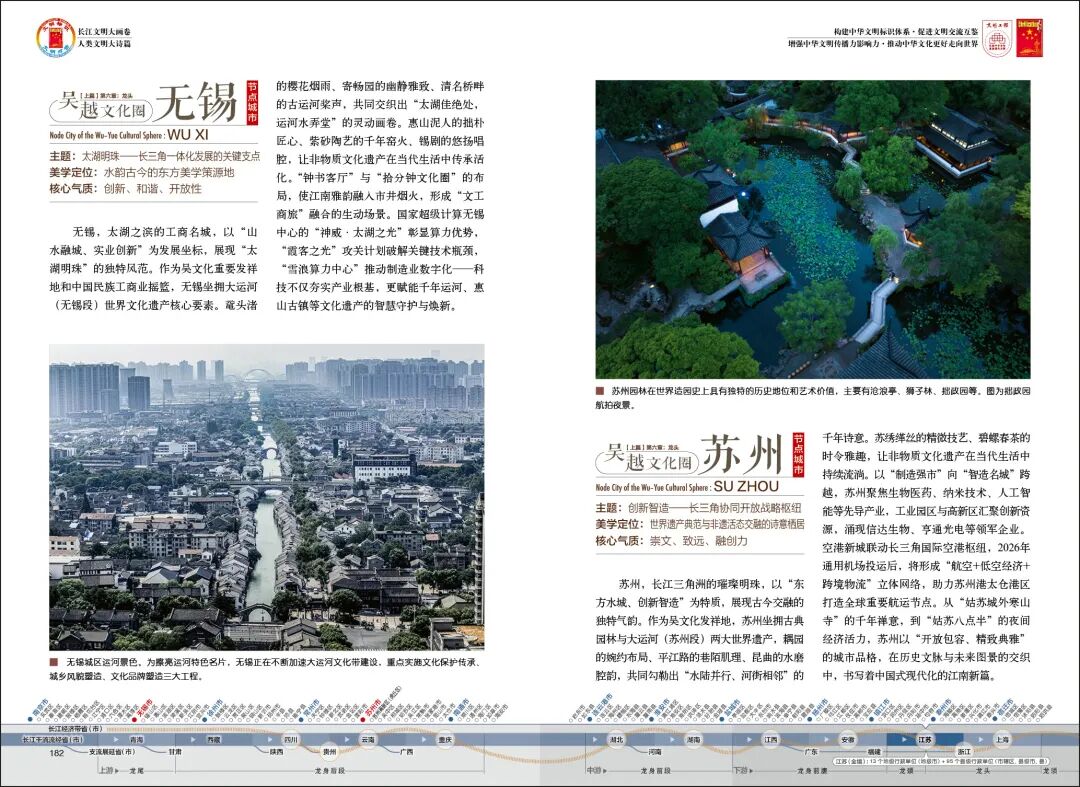This screenshot has height=787, width=1080.
Task: Click the 吴越文化圈 cartouche beside the 苏州 title
Action: click(x=646, y=457)
